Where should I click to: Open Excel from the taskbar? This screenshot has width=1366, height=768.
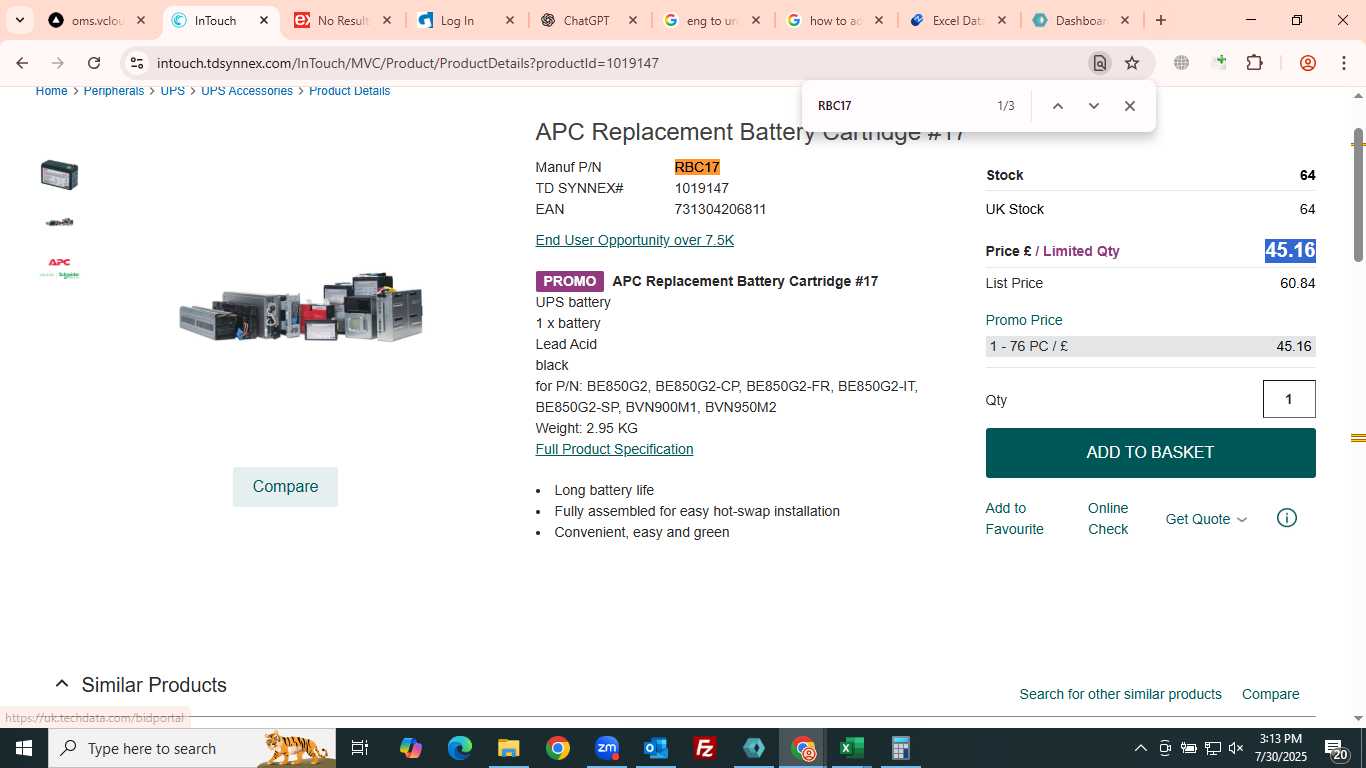coord(851,748)
